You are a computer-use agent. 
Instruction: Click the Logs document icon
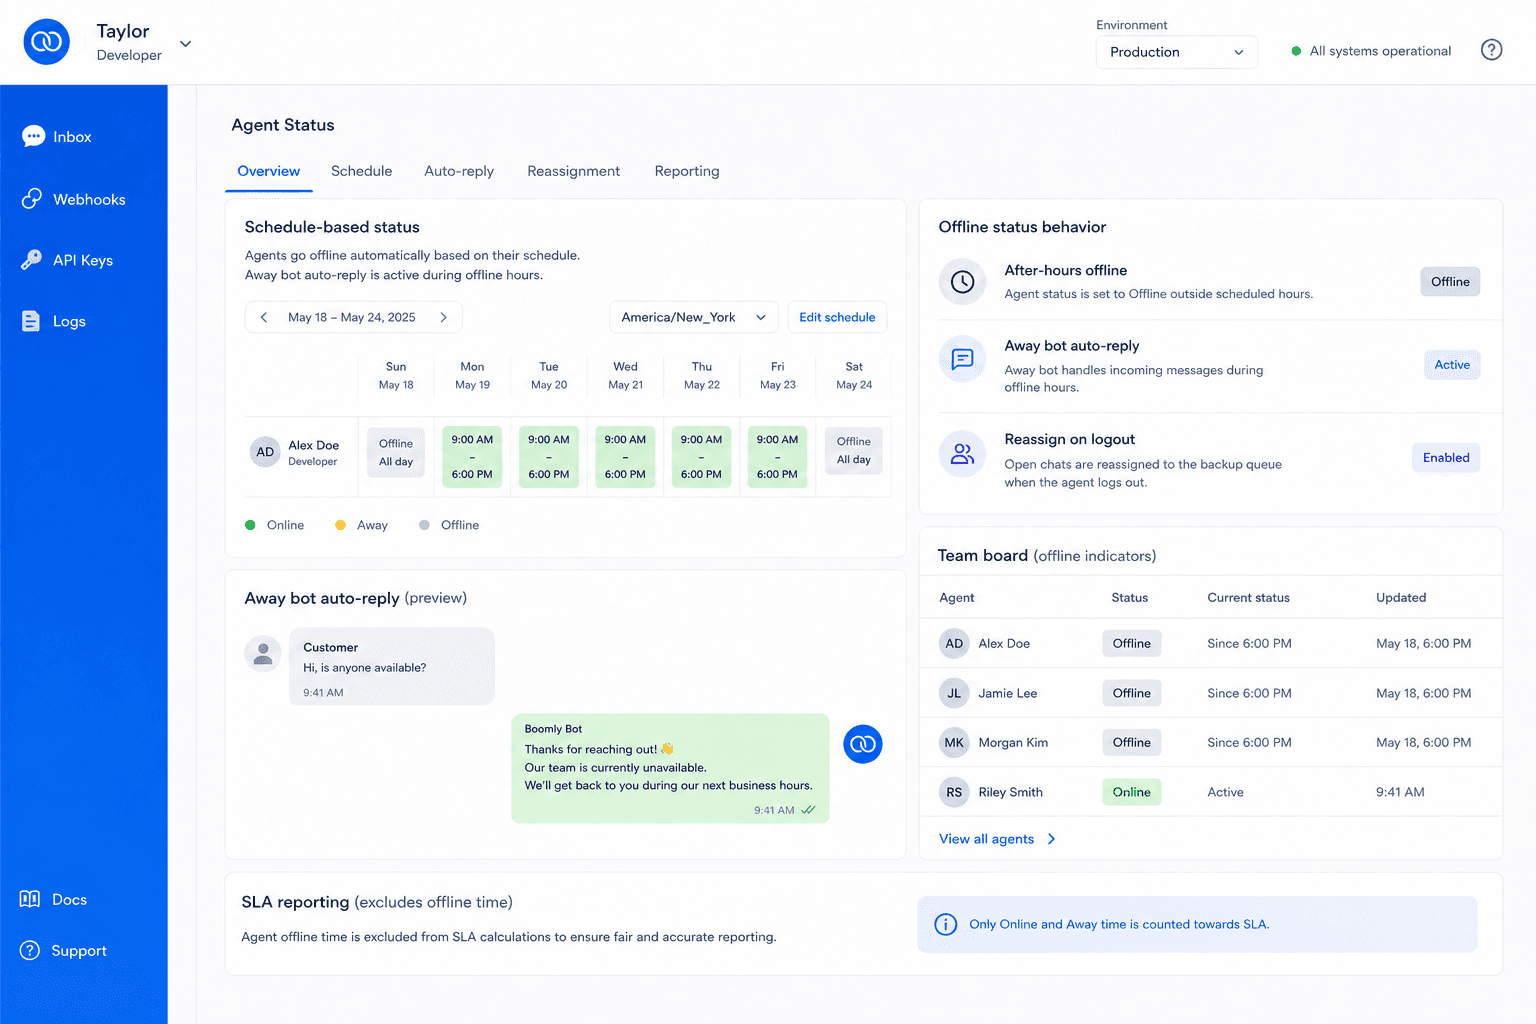click(31, 321)
